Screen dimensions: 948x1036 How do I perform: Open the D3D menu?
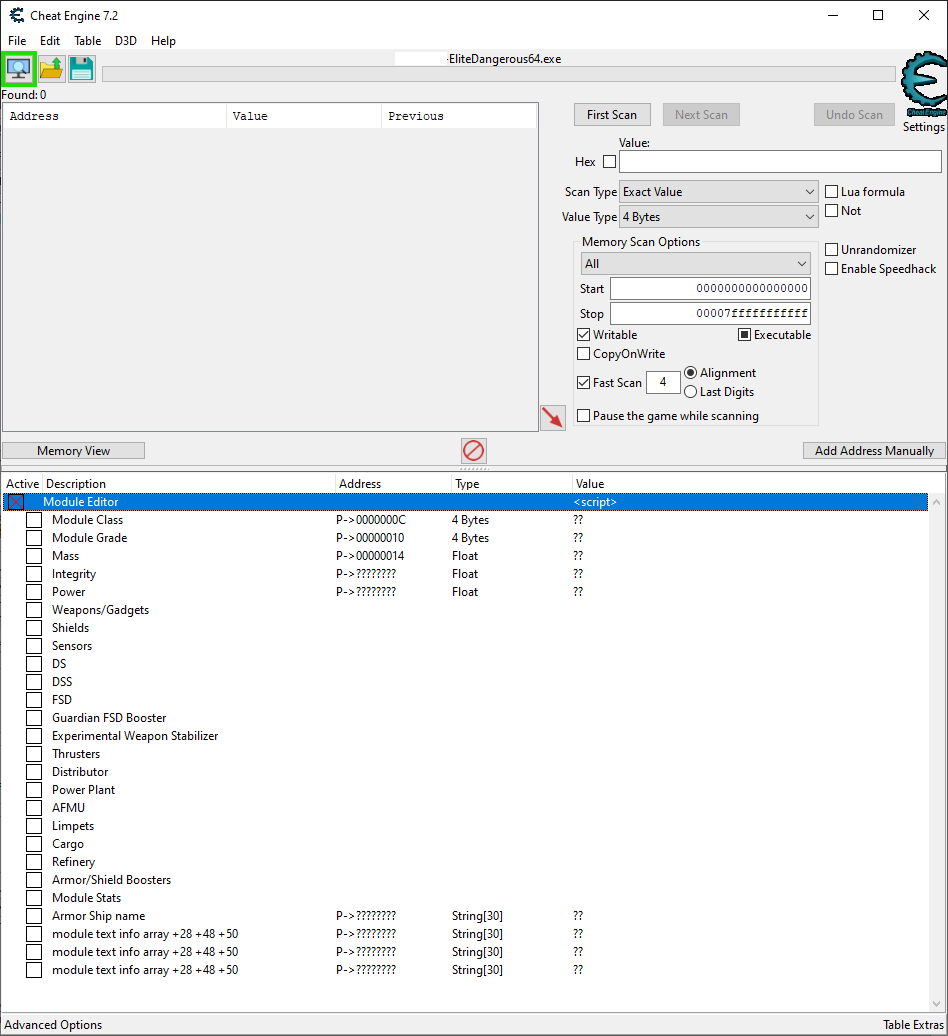(x=126, y=41)
